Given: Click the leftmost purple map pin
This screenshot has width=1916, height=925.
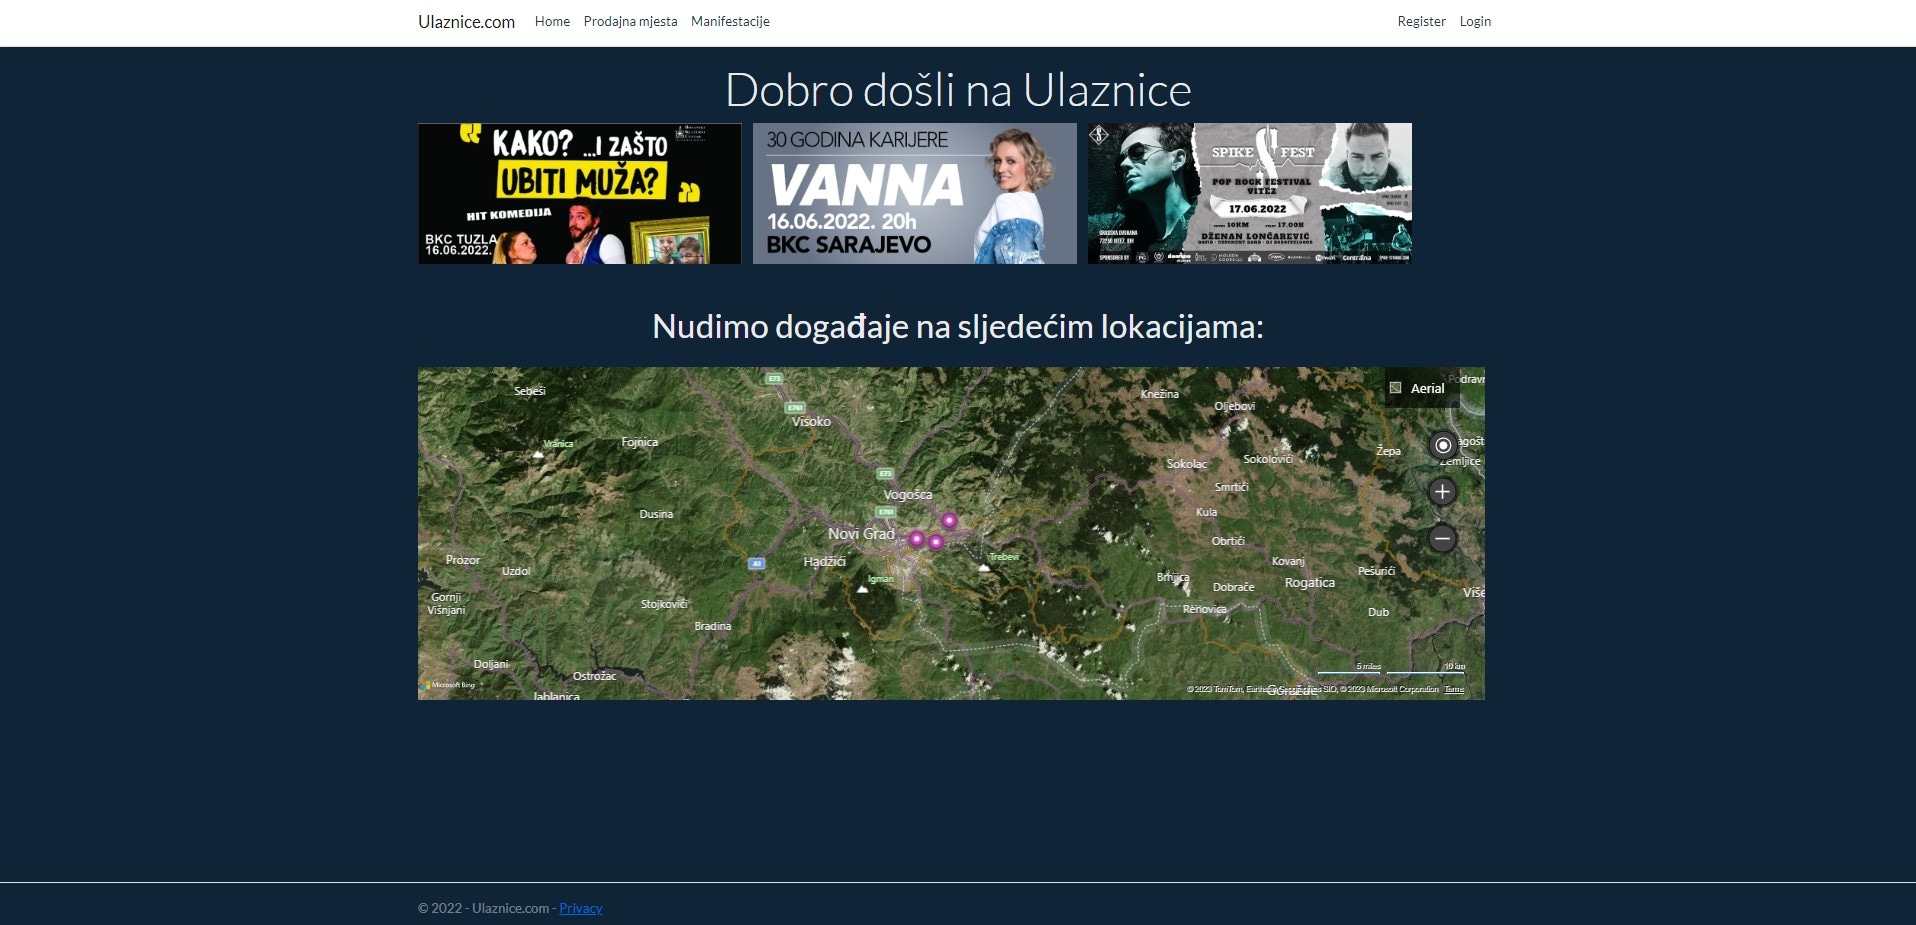Looking at the screenshot, I should (x=916, y=539).
